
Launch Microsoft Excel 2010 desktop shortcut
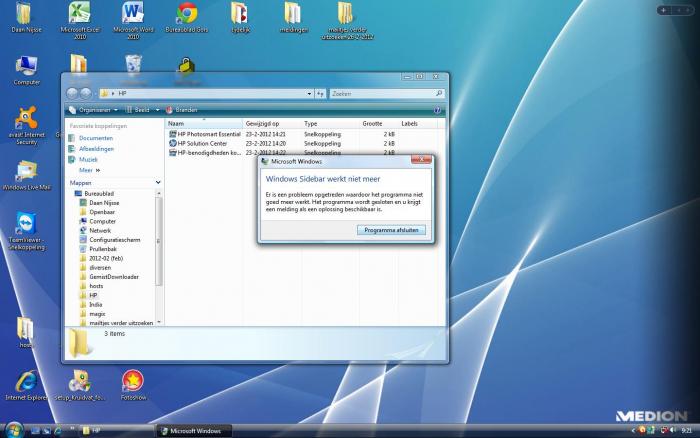click(x=79, y=20)
